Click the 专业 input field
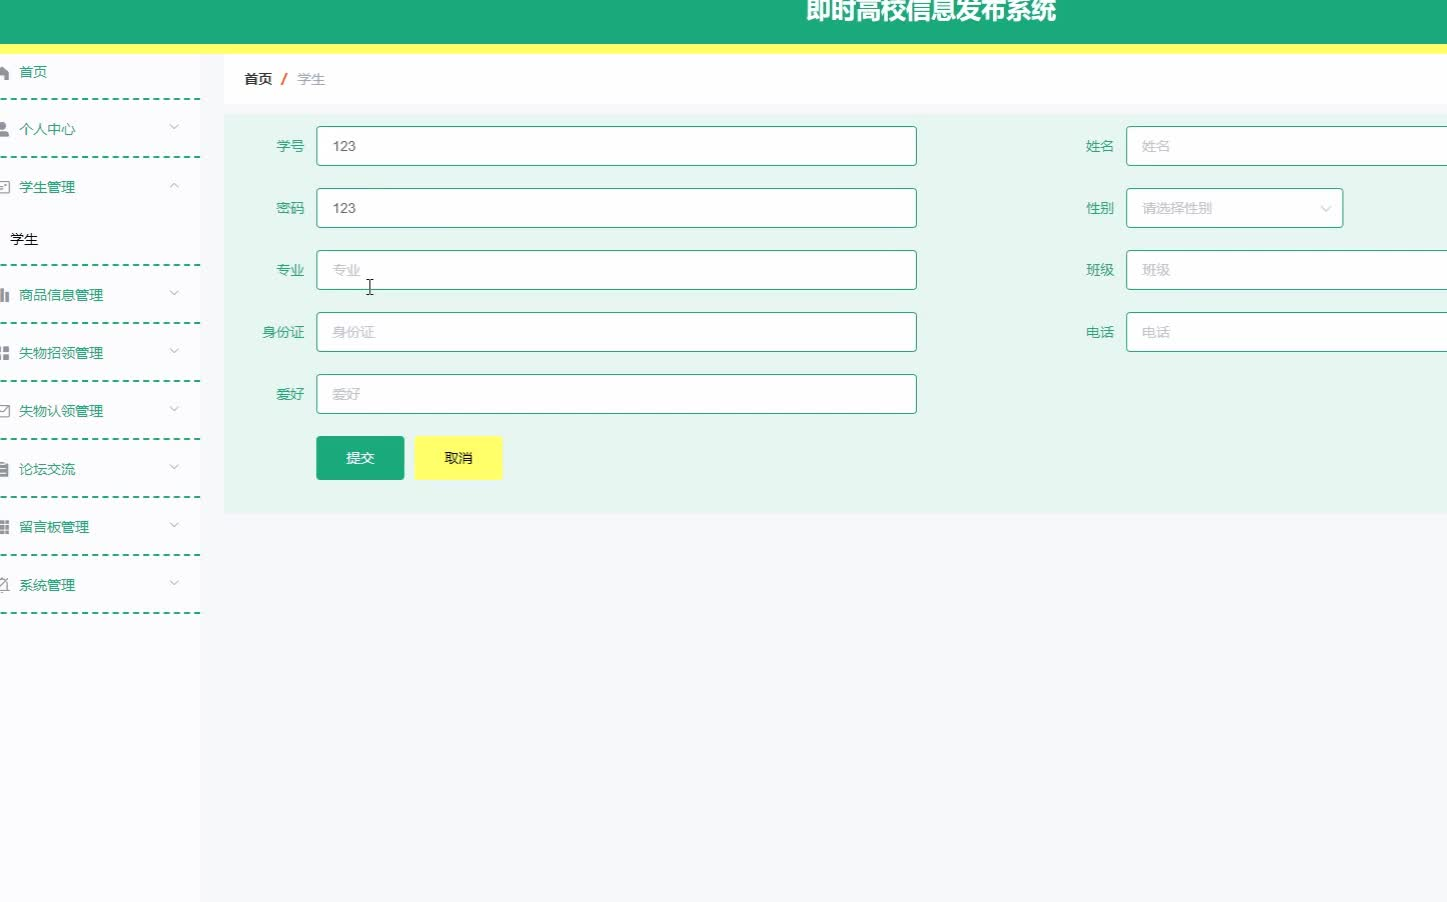 (x=616, y=269)
